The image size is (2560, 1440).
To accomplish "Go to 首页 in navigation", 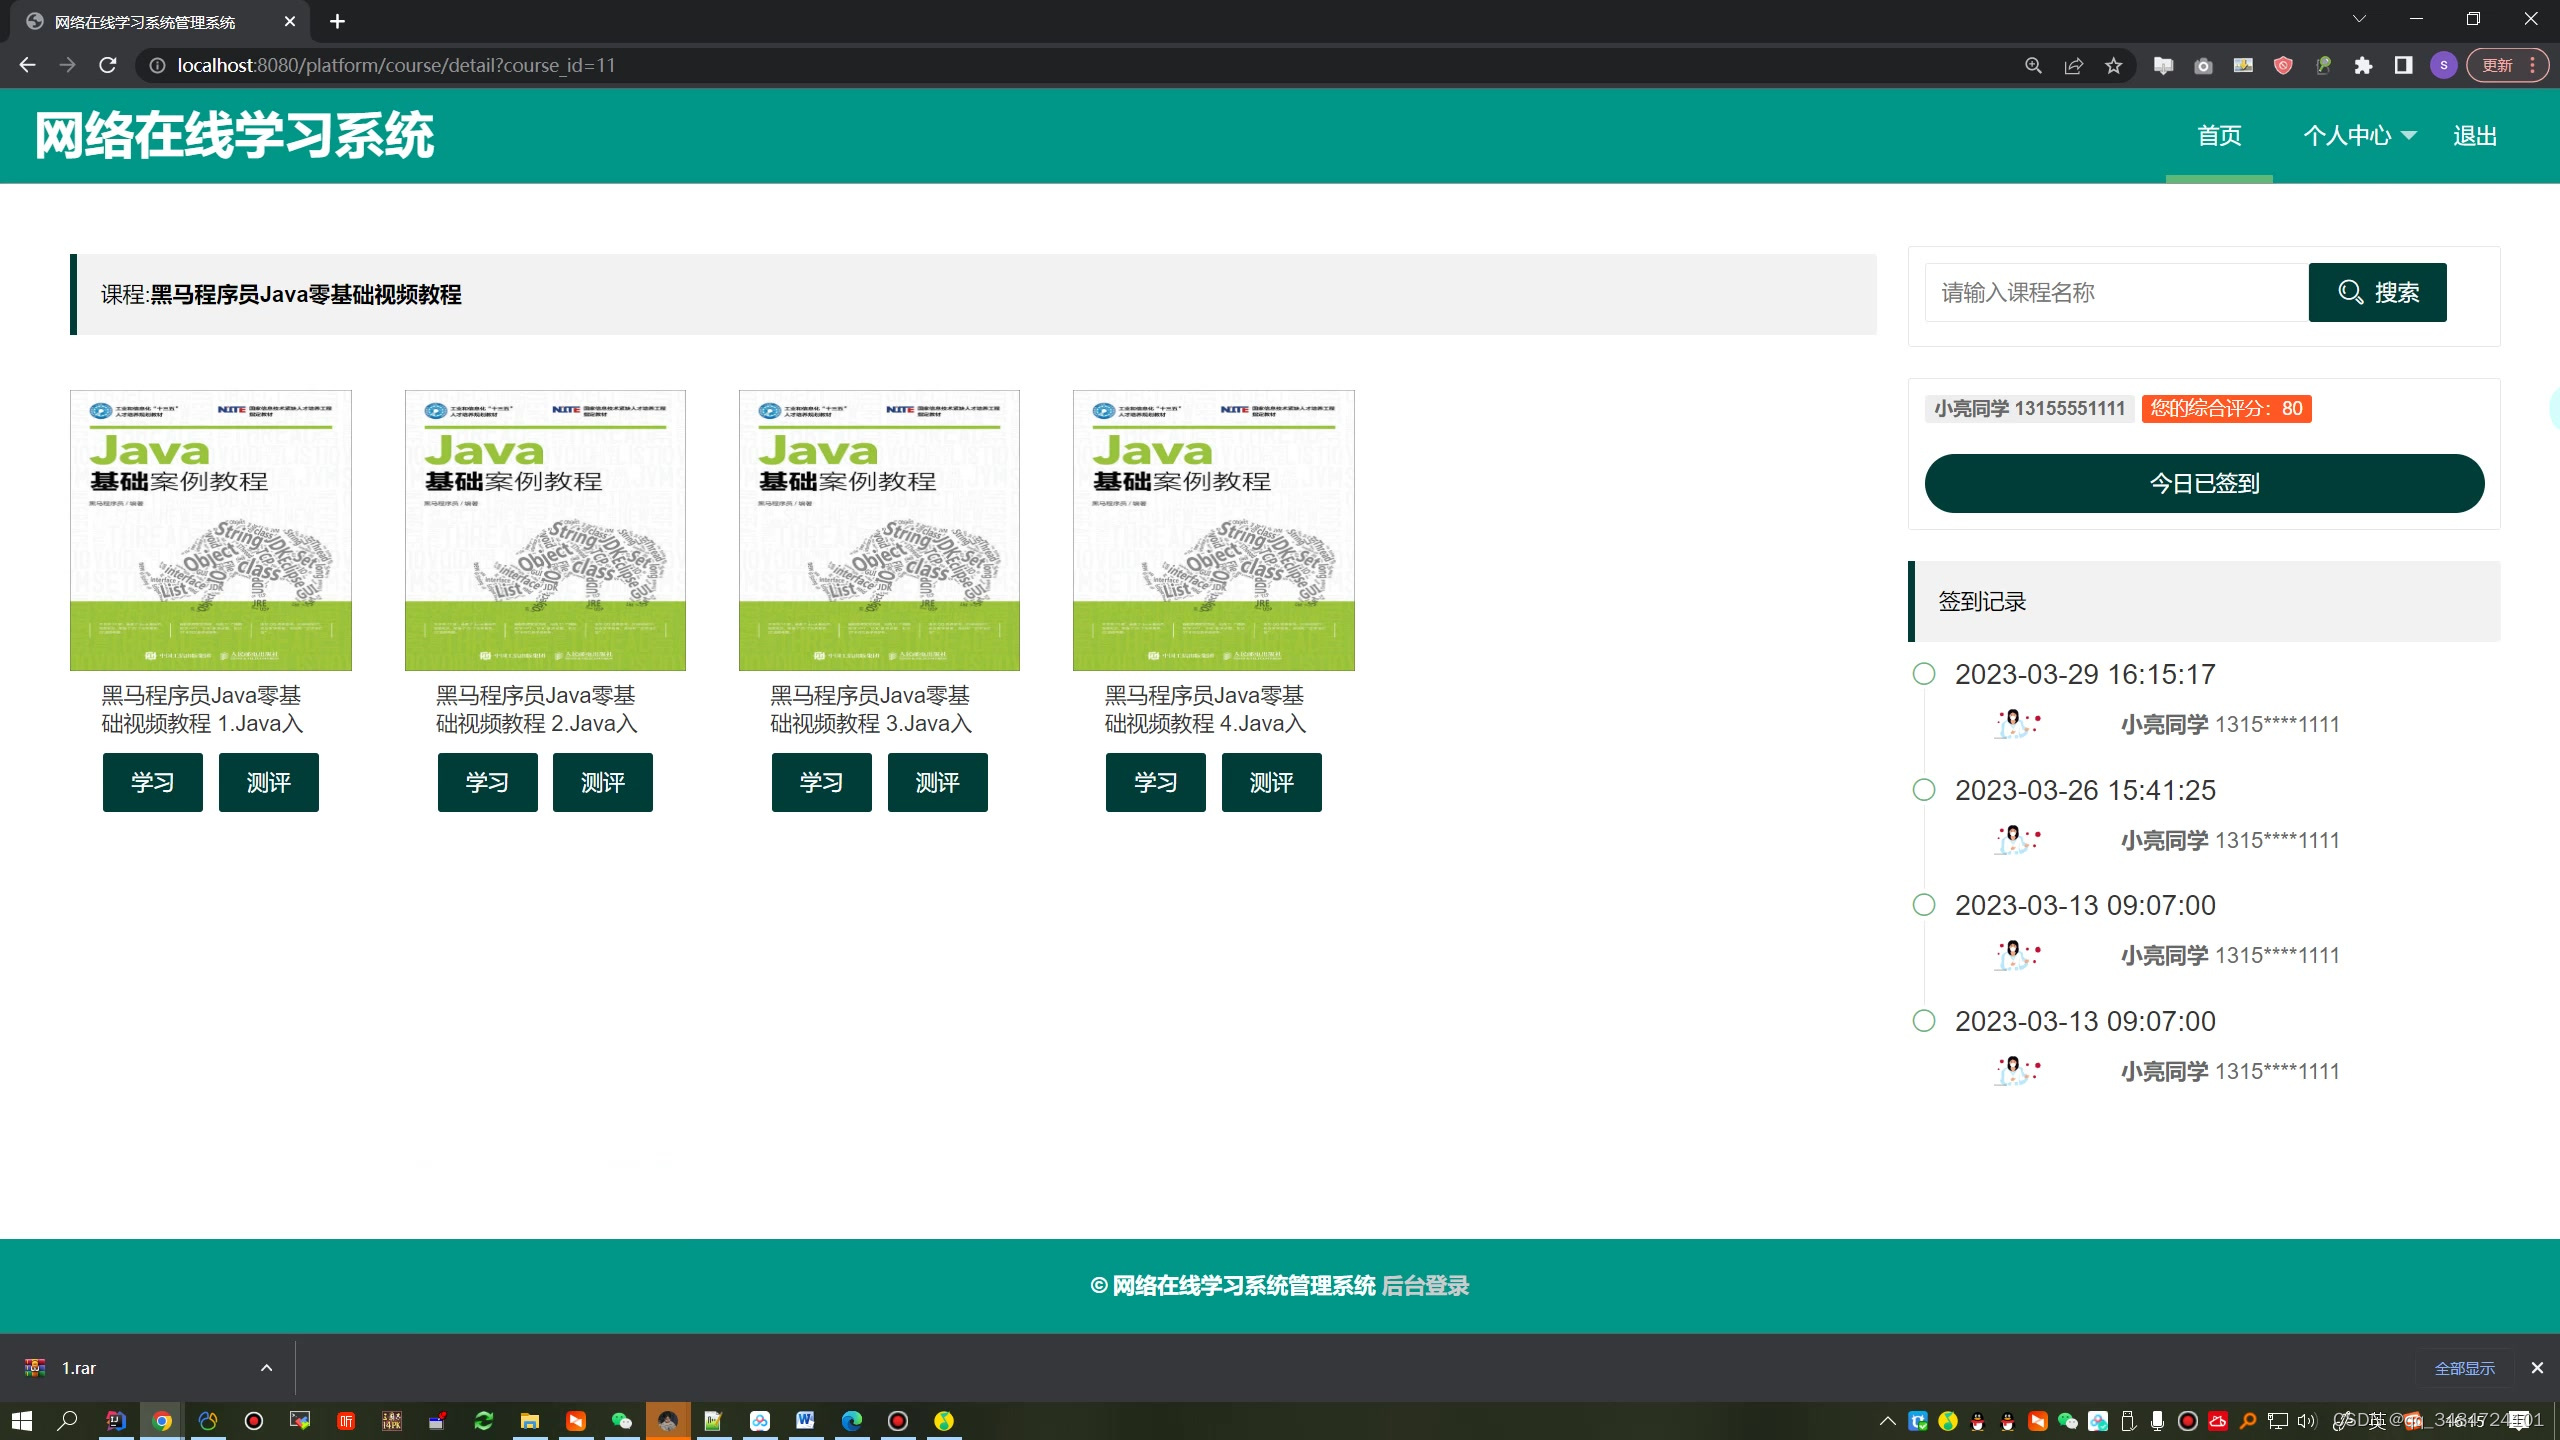I will tap(2218, 135).
